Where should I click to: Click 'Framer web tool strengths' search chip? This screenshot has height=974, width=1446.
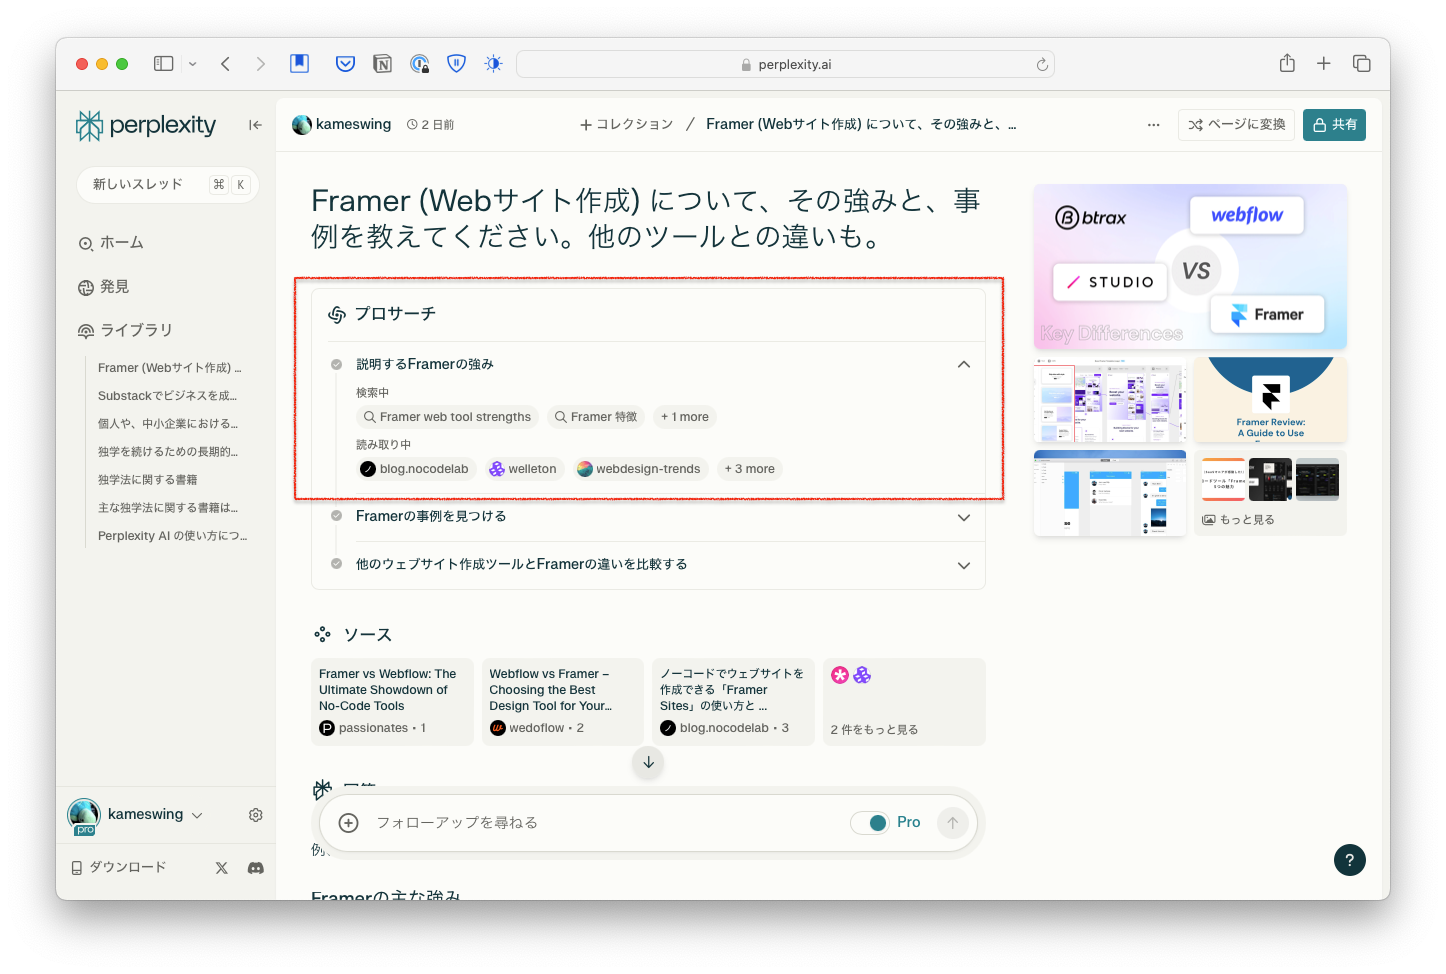[x=447, y=417]
